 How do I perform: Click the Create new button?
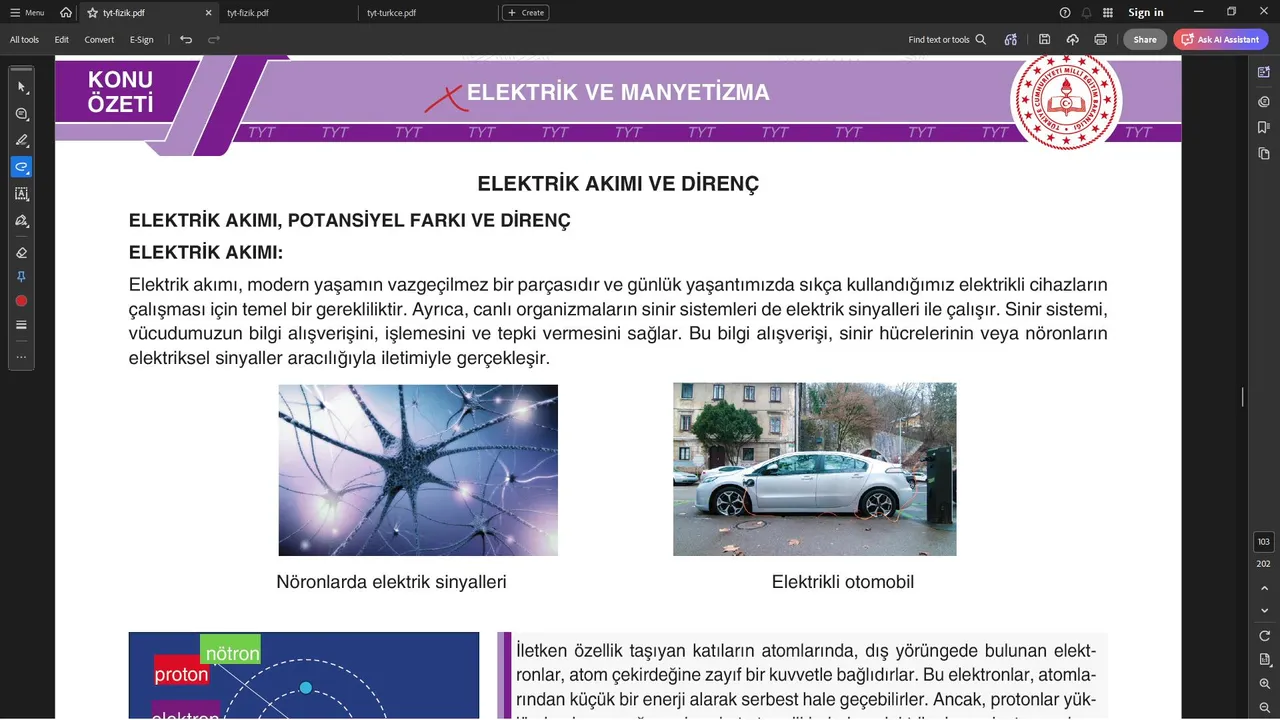(x=526, y=13)
